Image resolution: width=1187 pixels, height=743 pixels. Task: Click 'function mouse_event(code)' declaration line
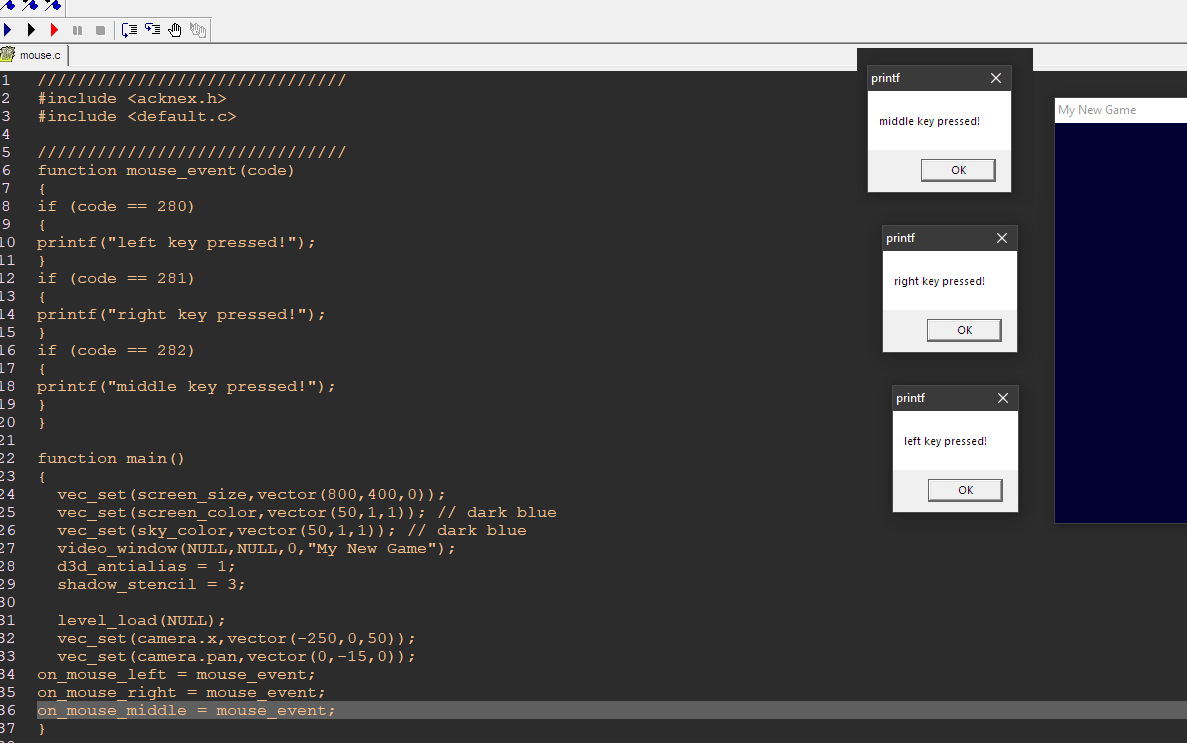click(x=166, y=170)
